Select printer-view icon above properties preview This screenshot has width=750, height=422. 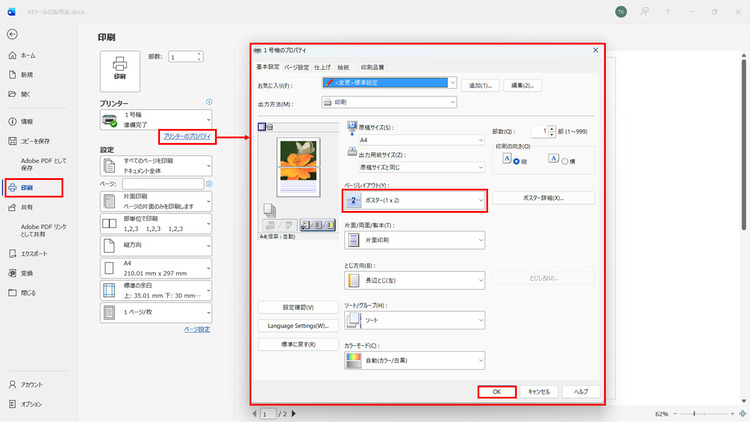[x=270, y=127]
